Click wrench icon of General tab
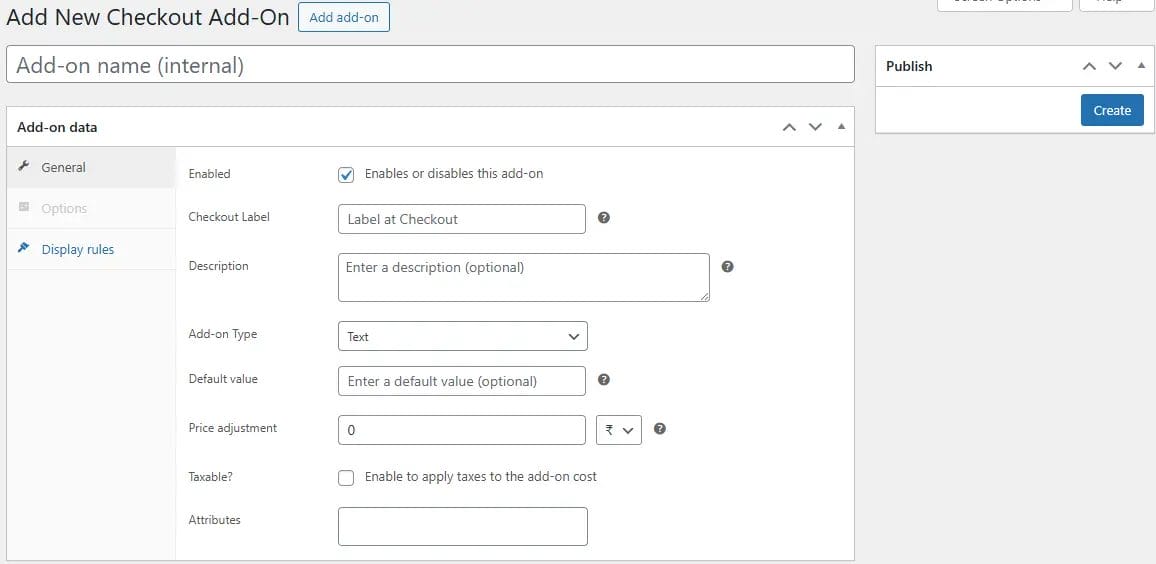 [24, 167]
